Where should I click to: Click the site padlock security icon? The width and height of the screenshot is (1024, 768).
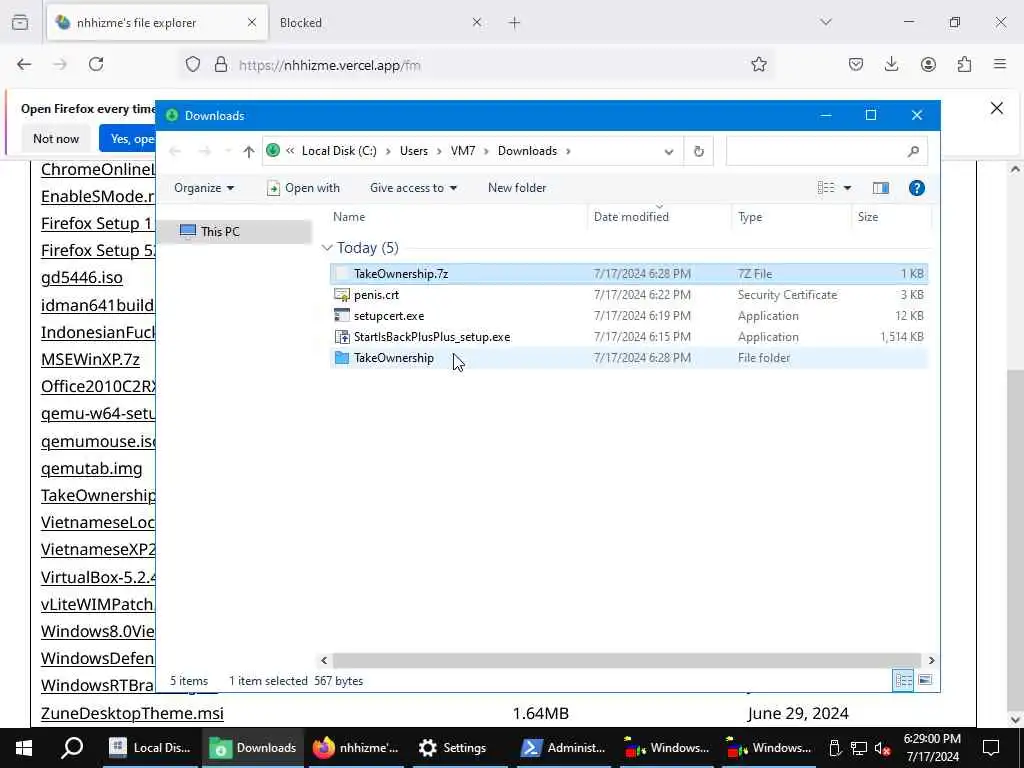(x=221, y=64)
